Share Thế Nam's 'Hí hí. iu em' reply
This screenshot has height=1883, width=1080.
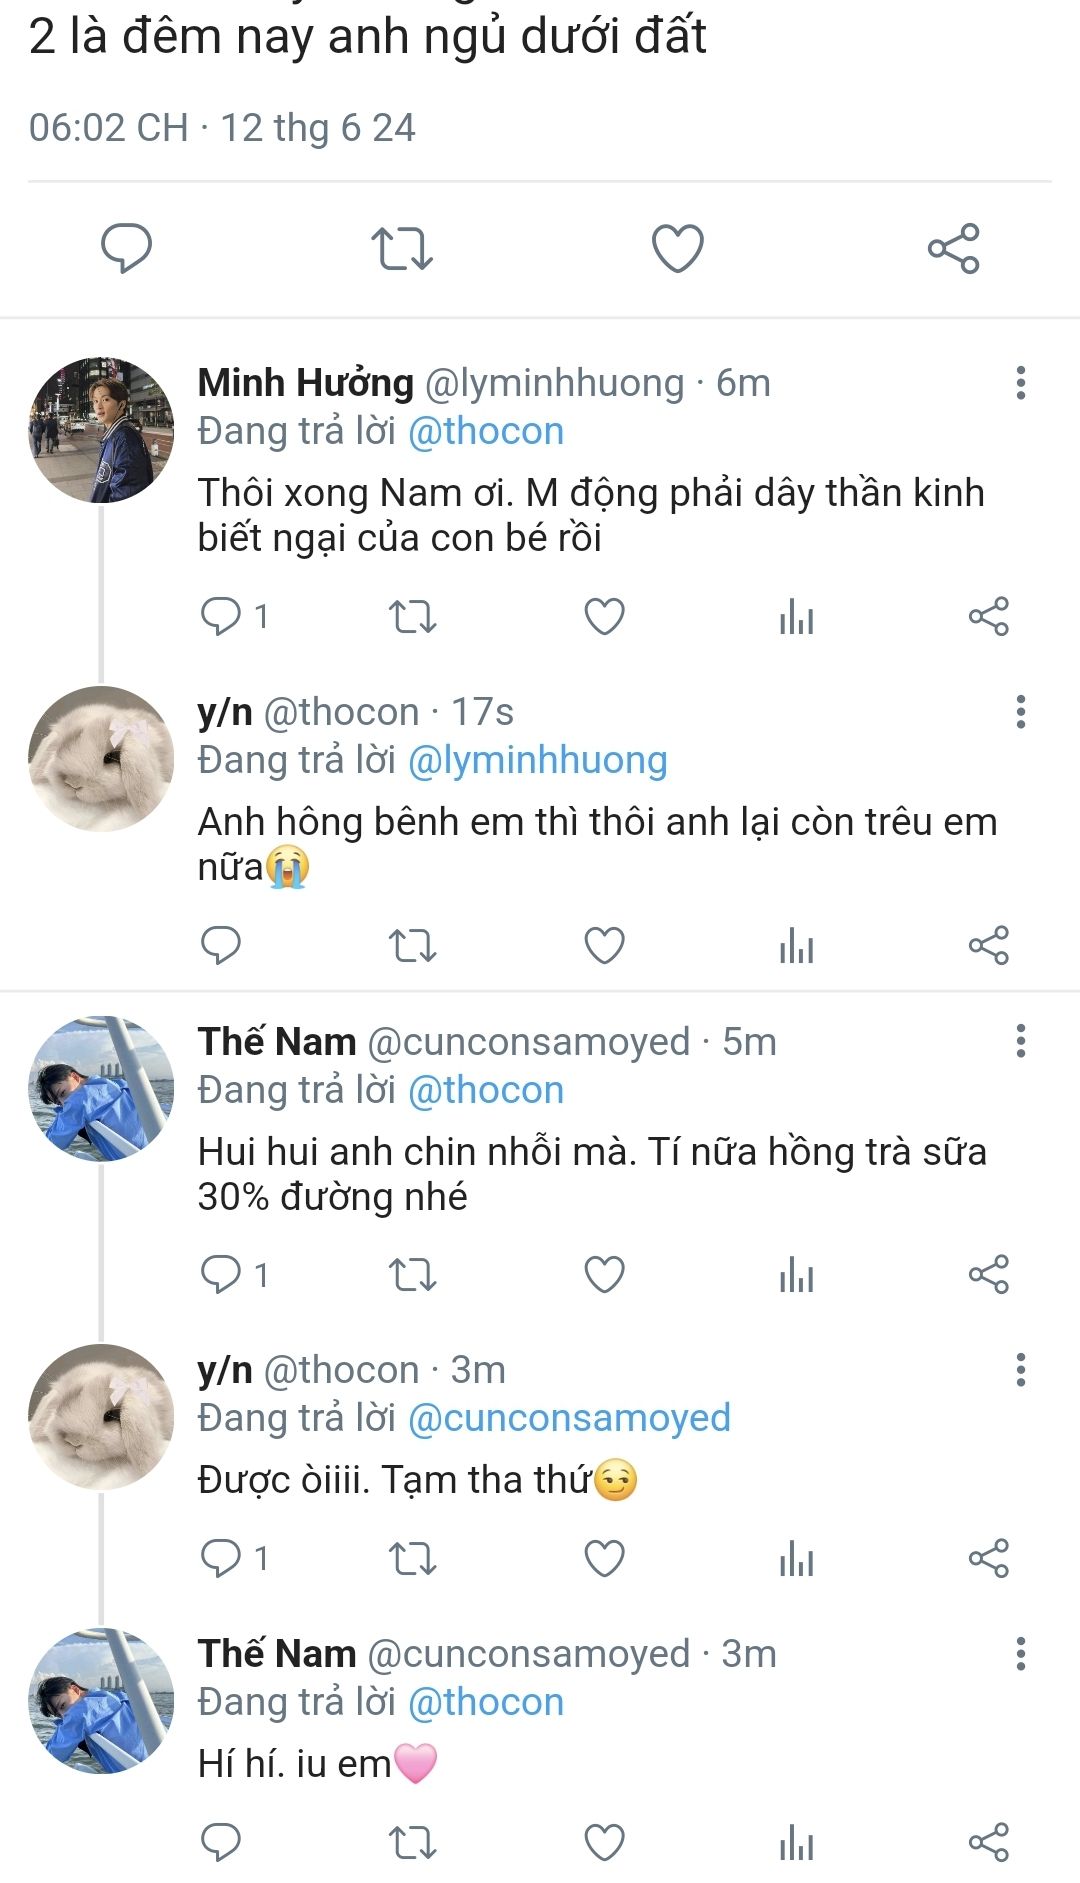click(988, 1842)
